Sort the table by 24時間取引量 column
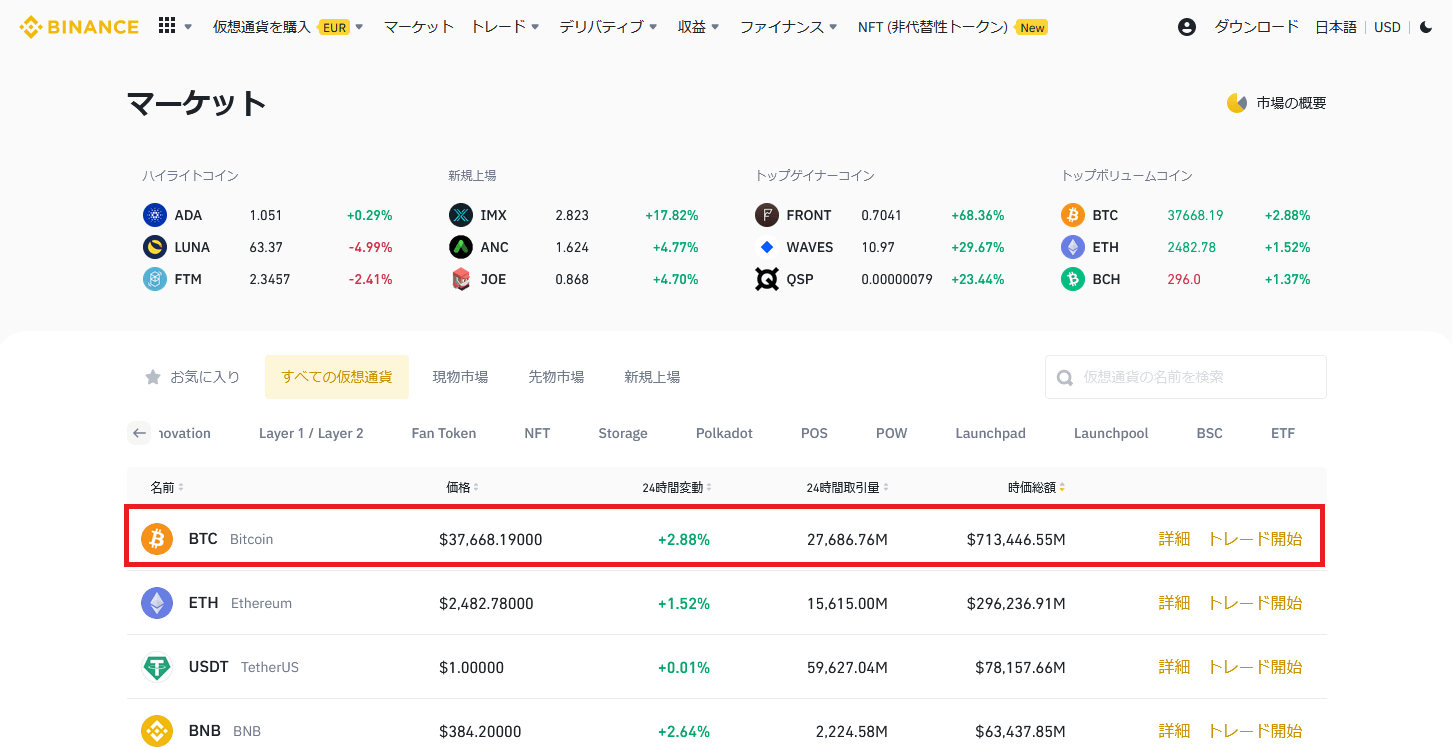Screen dimensions: 1452x747 pos(848,487)
